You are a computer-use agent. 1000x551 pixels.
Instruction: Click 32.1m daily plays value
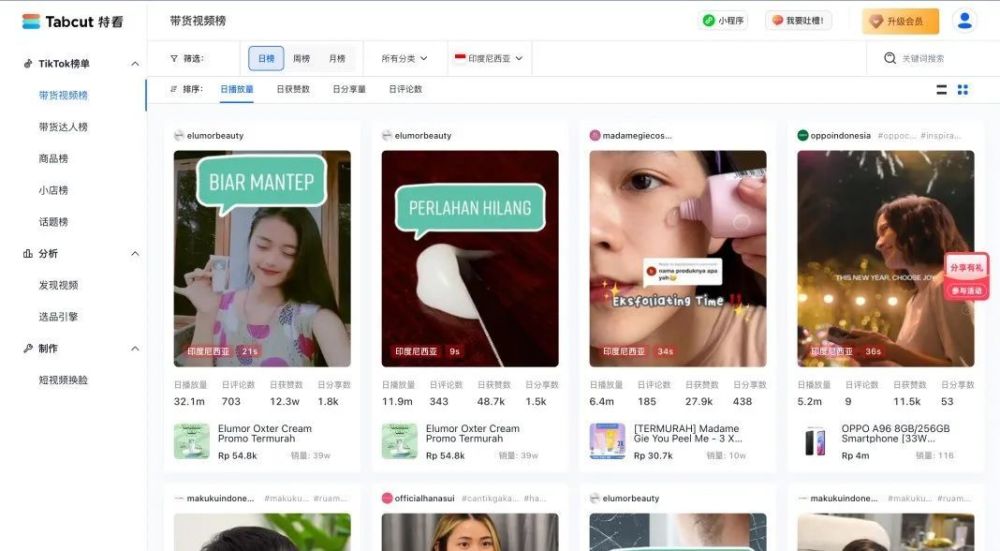click(x=189, y=401)
